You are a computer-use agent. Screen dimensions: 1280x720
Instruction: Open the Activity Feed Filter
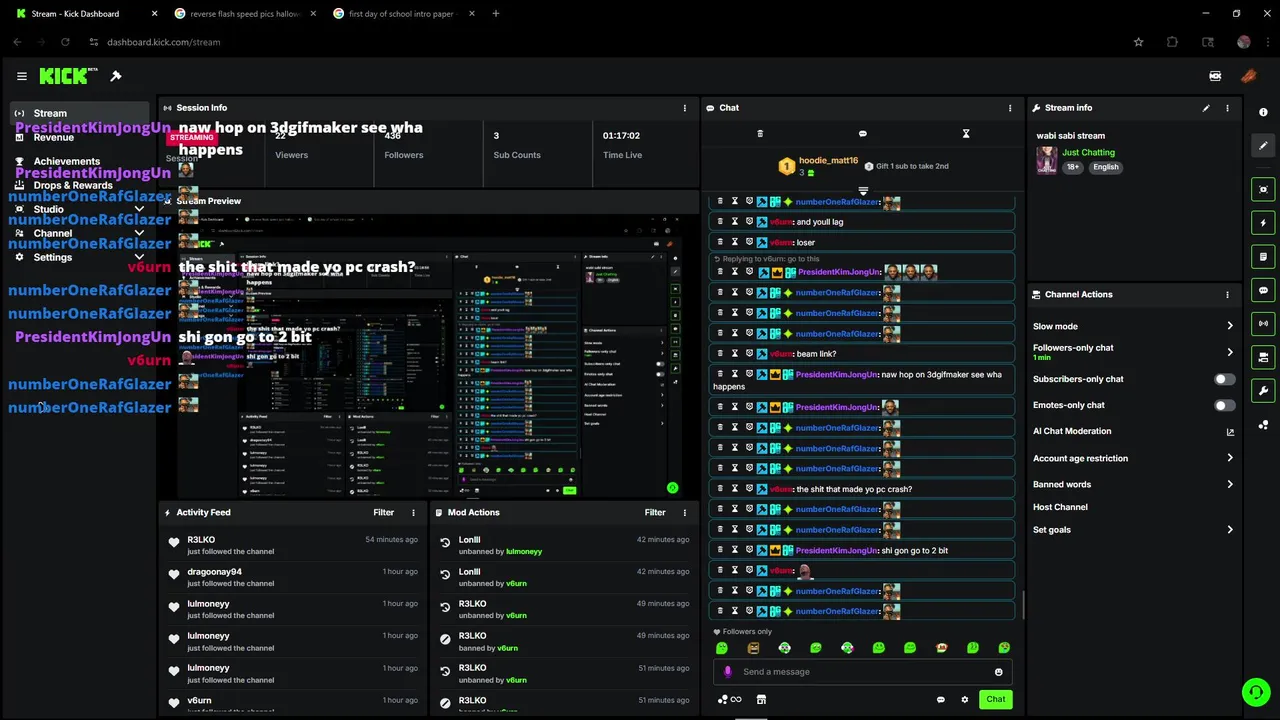click(384, 512)
